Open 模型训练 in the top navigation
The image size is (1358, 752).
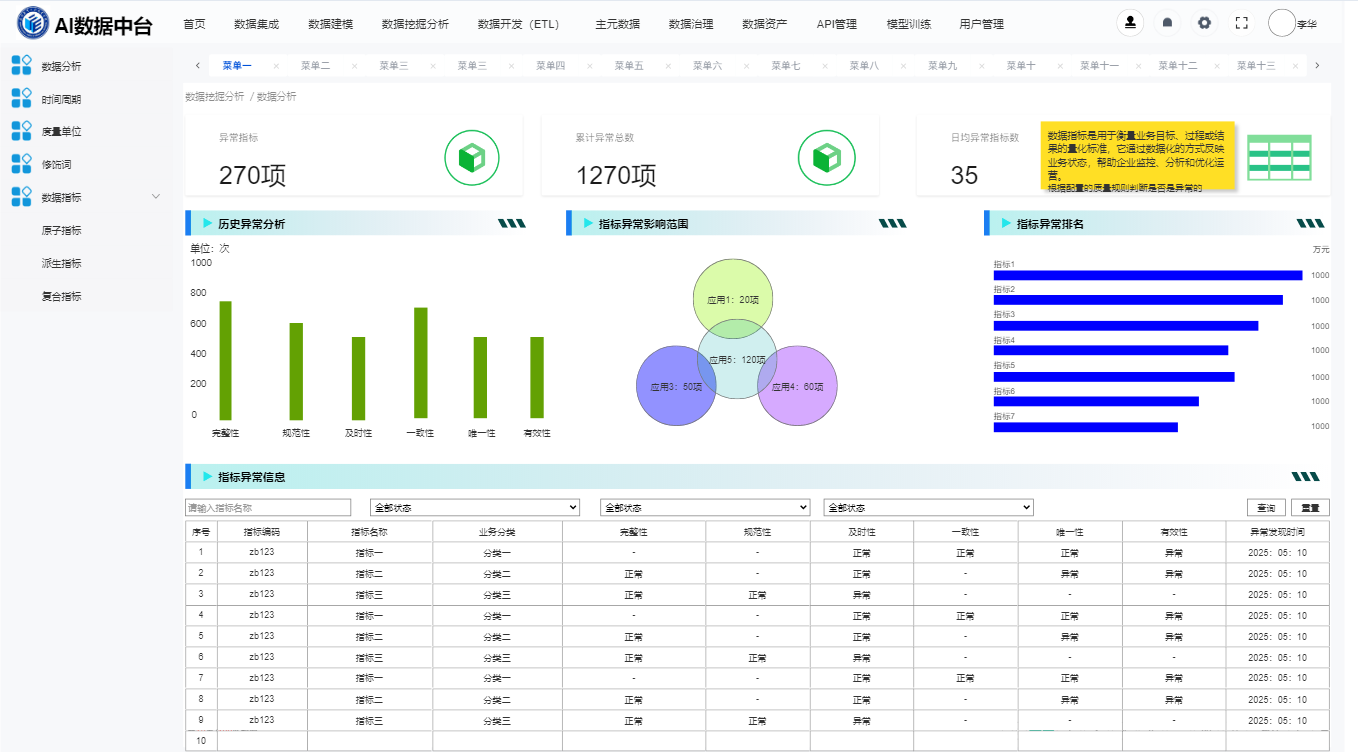[x=909, y=24]
